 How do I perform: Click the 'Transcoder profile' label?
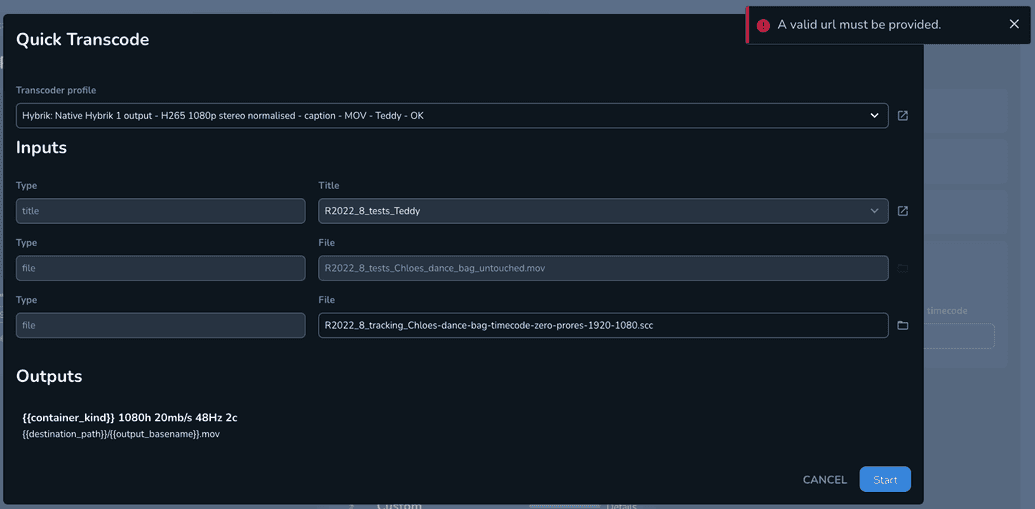57,90
